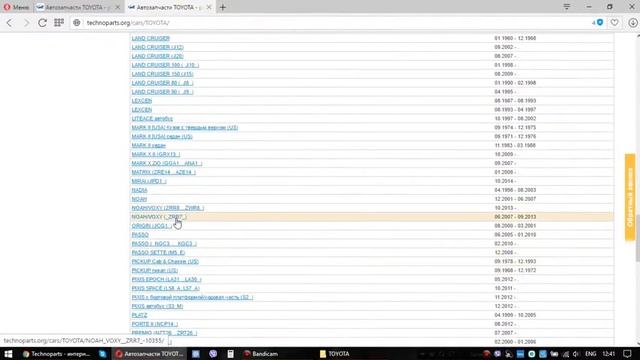640x360 pixels.
Task: Go forward with the forward arrow
Action: [x=26, y=23]
